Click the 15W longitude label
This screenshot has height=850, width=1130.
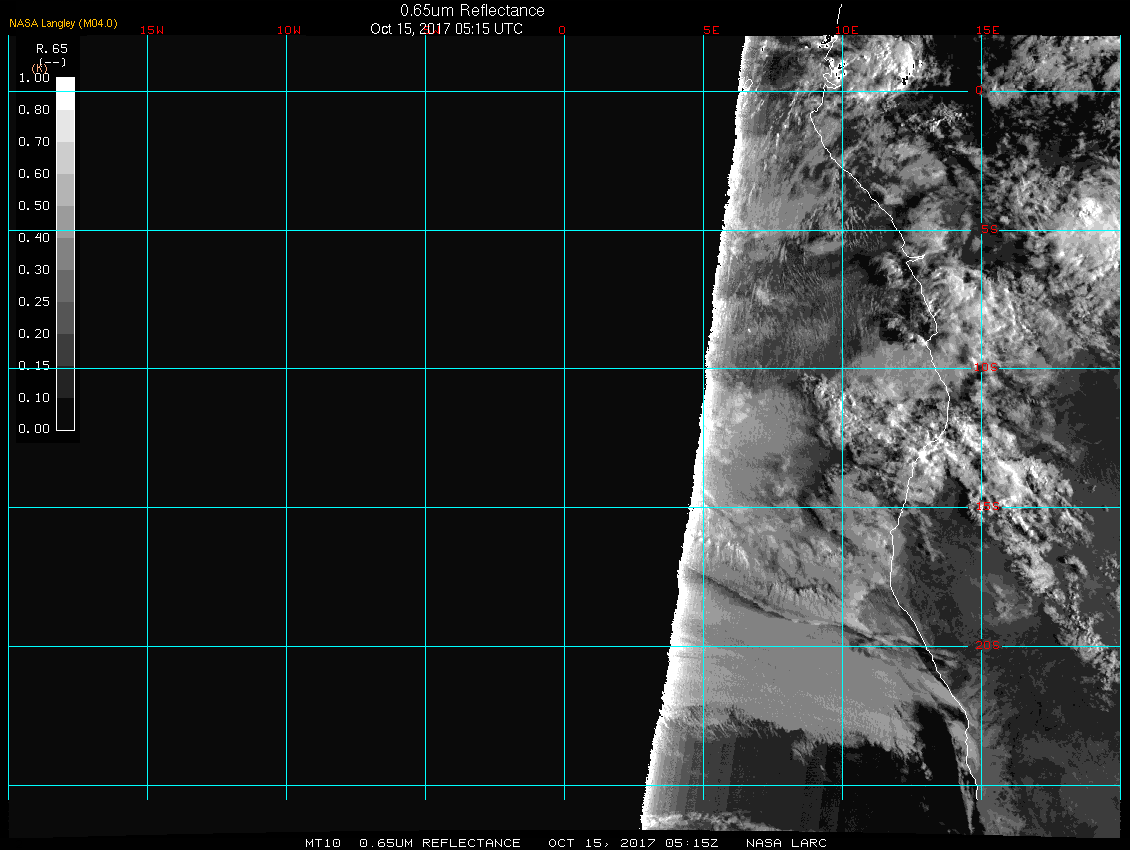pos(152,30)
